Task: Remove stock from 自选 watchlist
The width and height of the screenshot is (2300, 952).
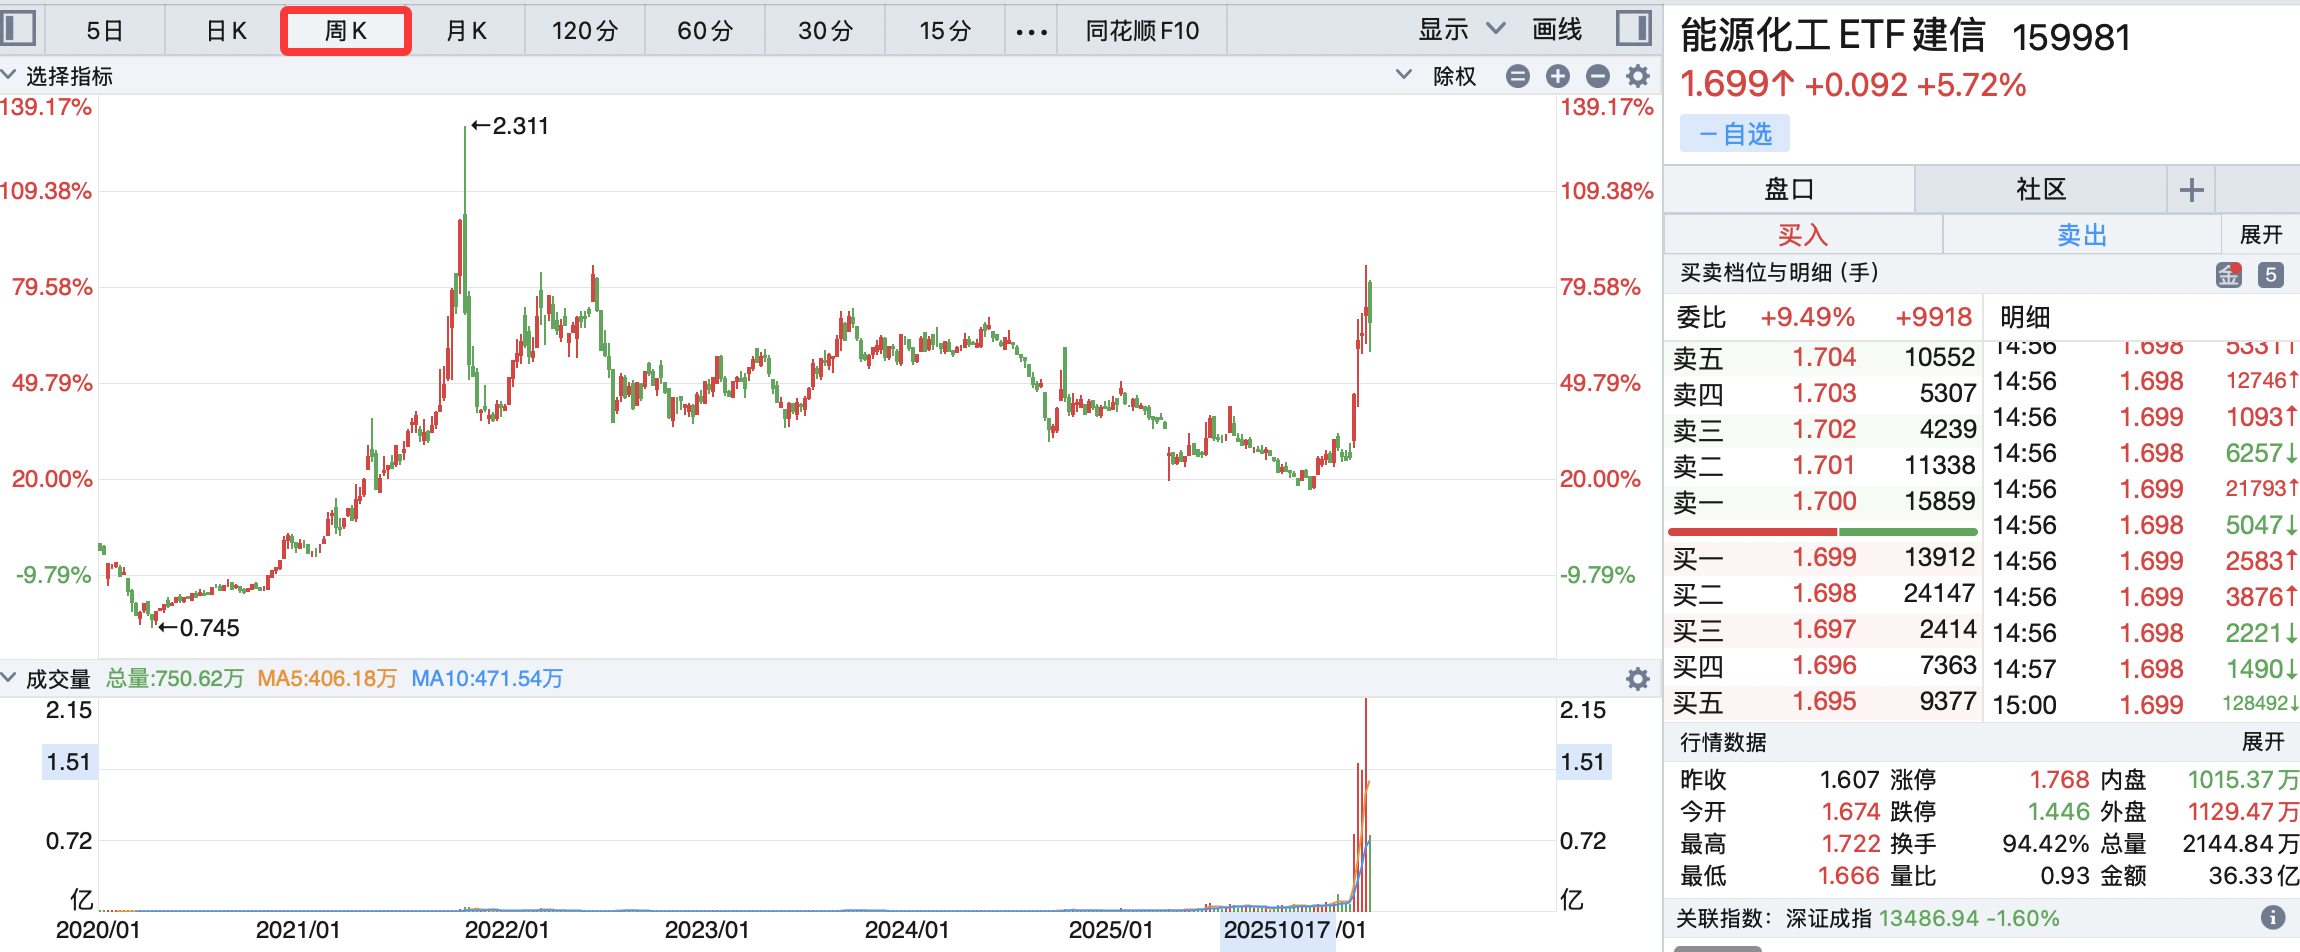Action: (1734, 134)
